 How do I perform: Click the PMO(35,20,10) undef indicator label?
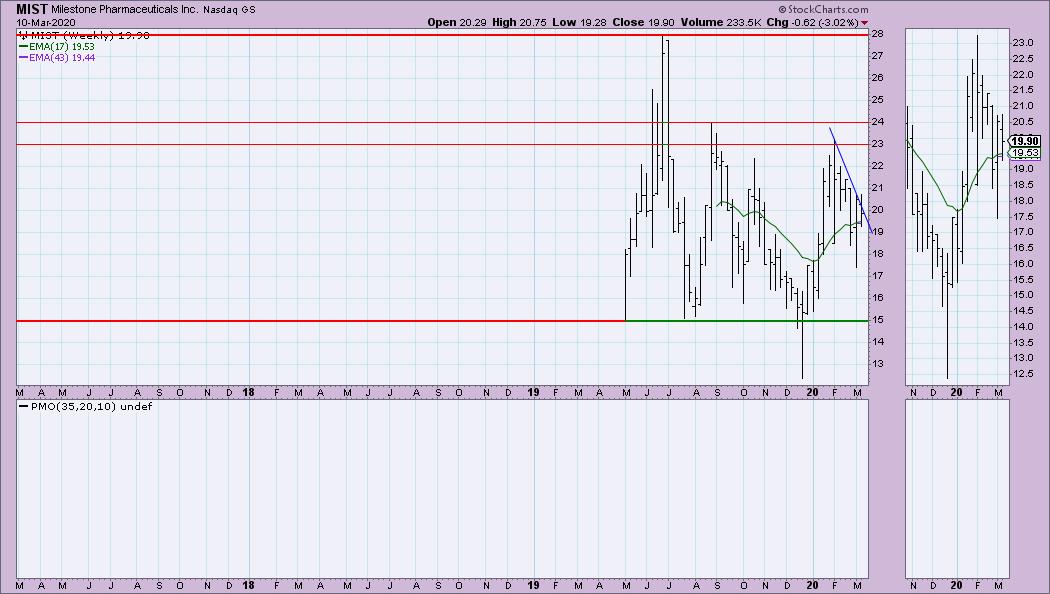tap(86, 406)
